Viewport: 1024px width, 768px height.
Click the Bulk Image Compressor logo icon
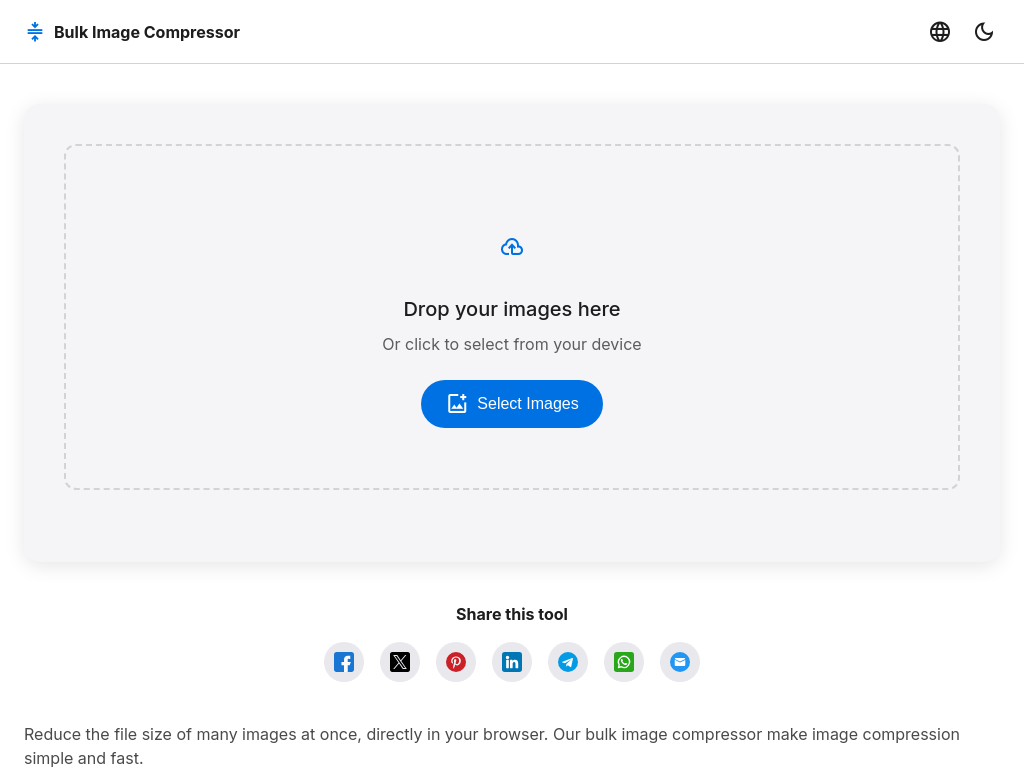tap(34, 31)
